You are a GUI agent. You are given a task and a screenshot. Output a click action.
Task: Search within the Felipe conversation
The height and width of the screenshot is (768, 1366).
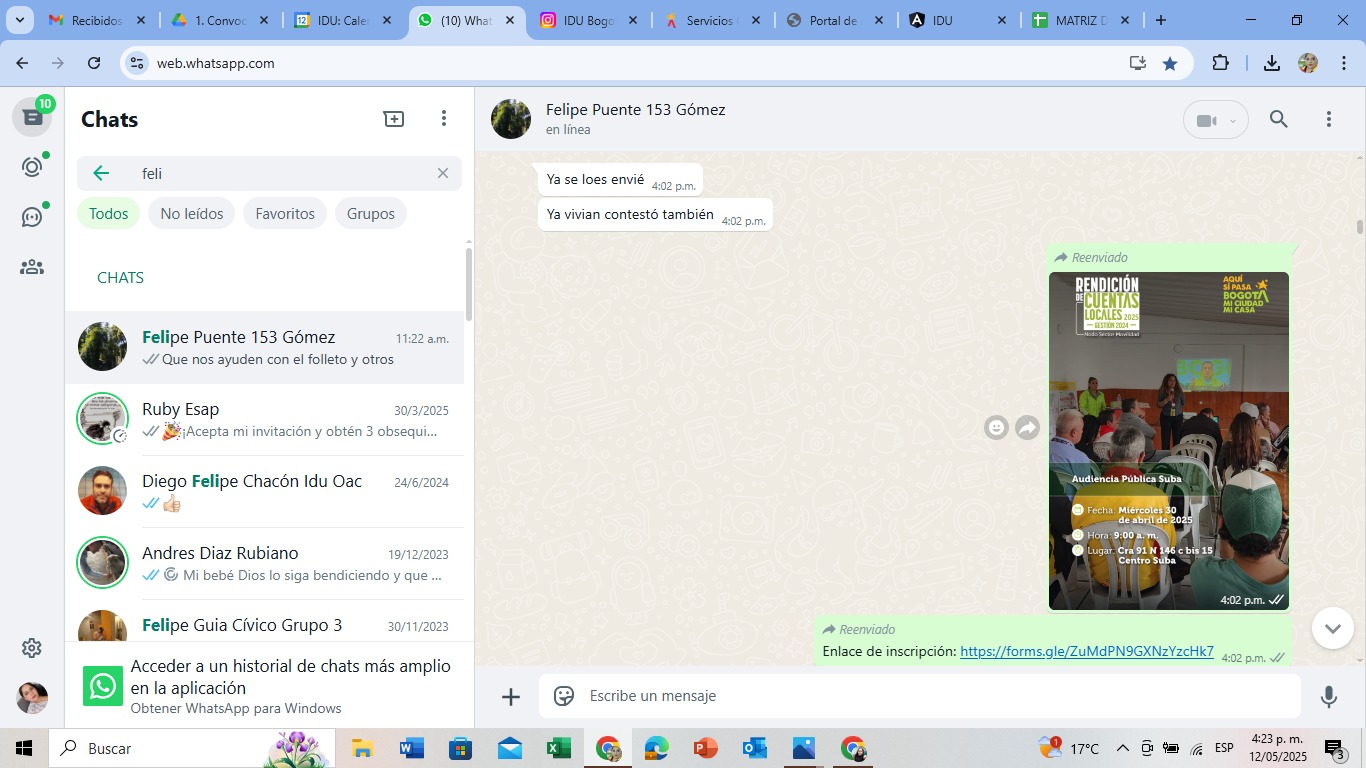[x=1278, y=120]
